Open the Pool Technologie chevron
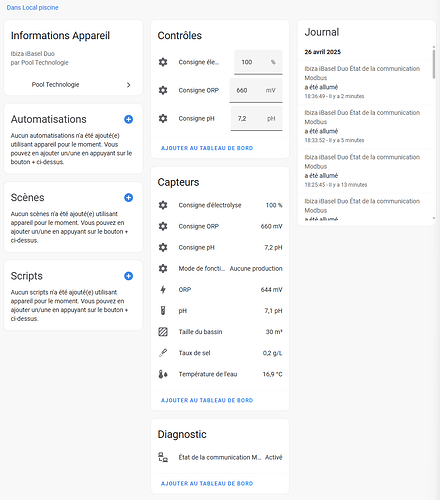Viewport: 440px width, 500px height. (x=129, y=85)
